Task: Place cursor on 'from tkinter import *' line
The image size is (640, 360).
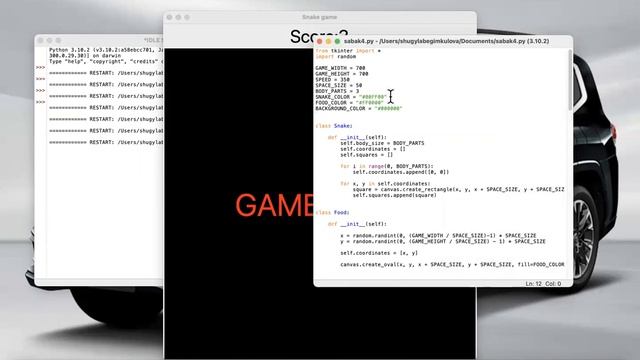Action: [348, 51]
